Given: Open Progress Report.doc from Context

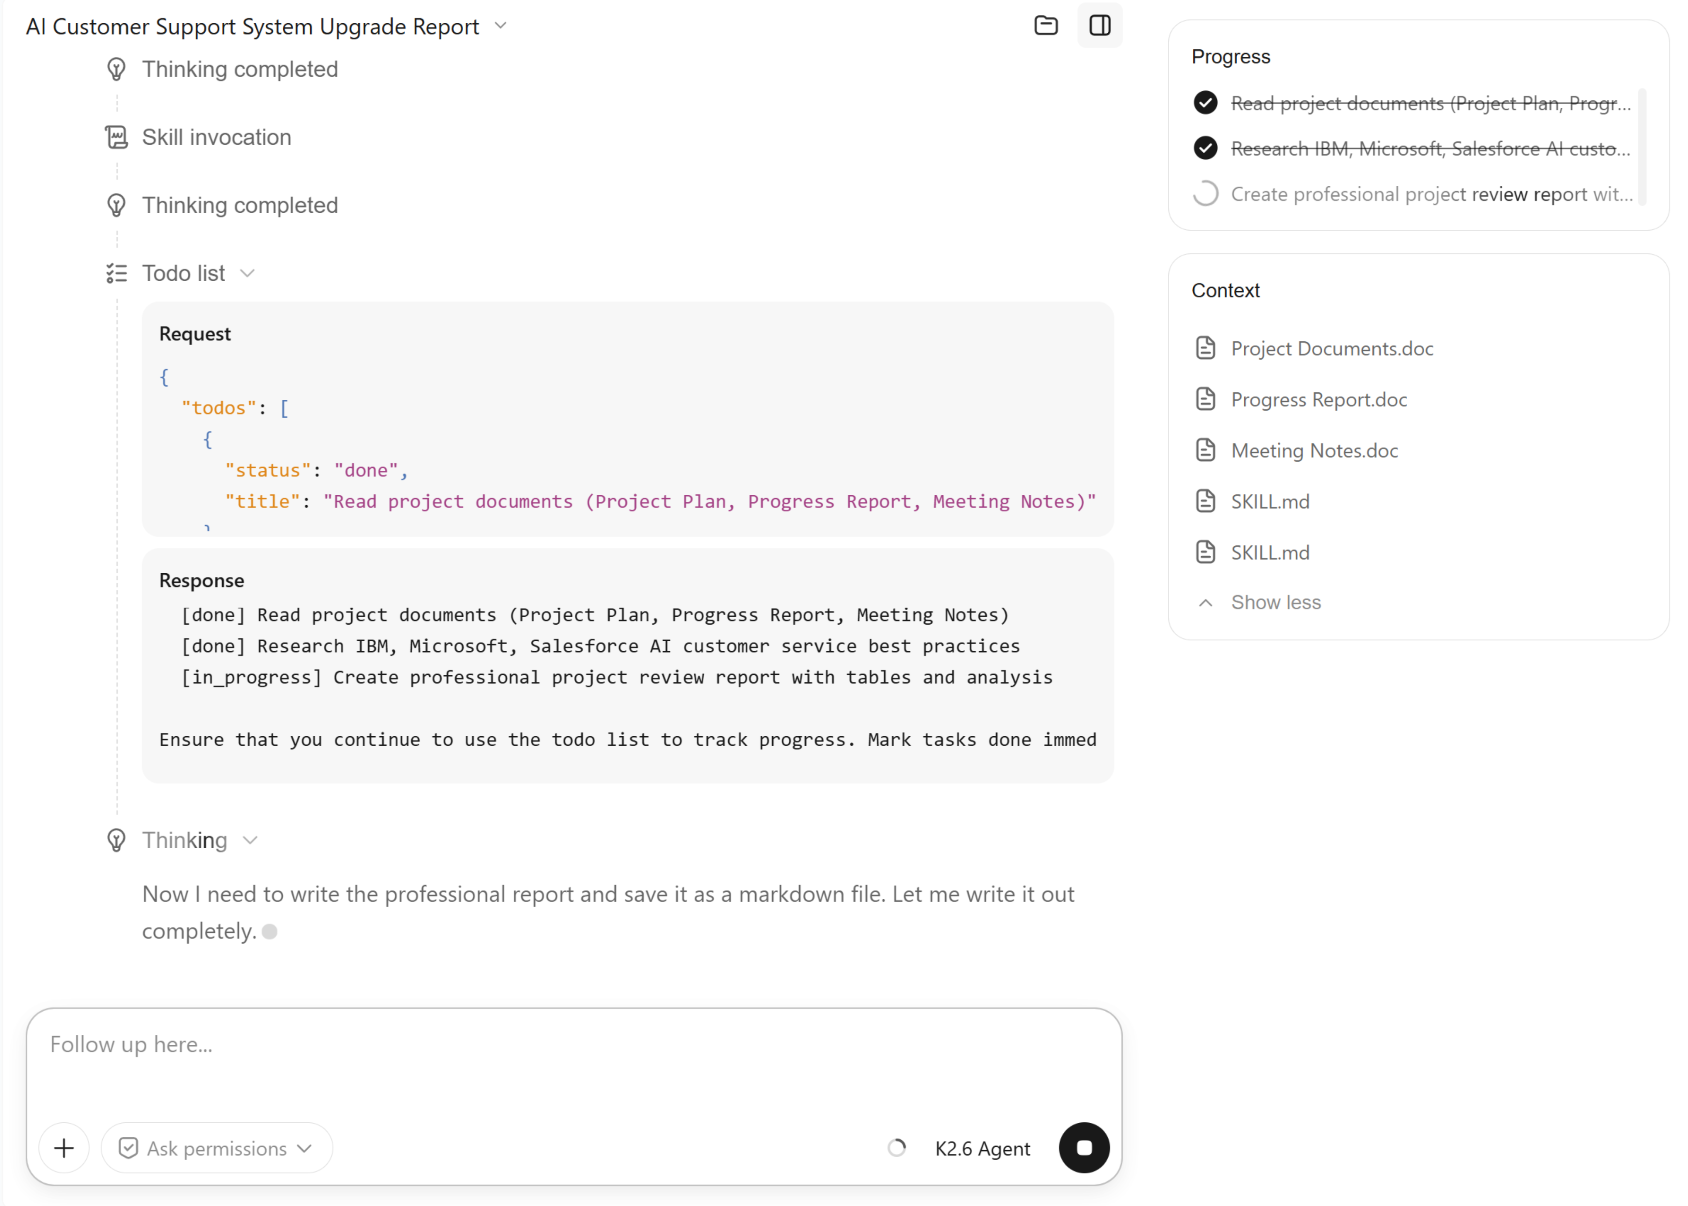Looking at the screenshot, I should [1319, 399].
